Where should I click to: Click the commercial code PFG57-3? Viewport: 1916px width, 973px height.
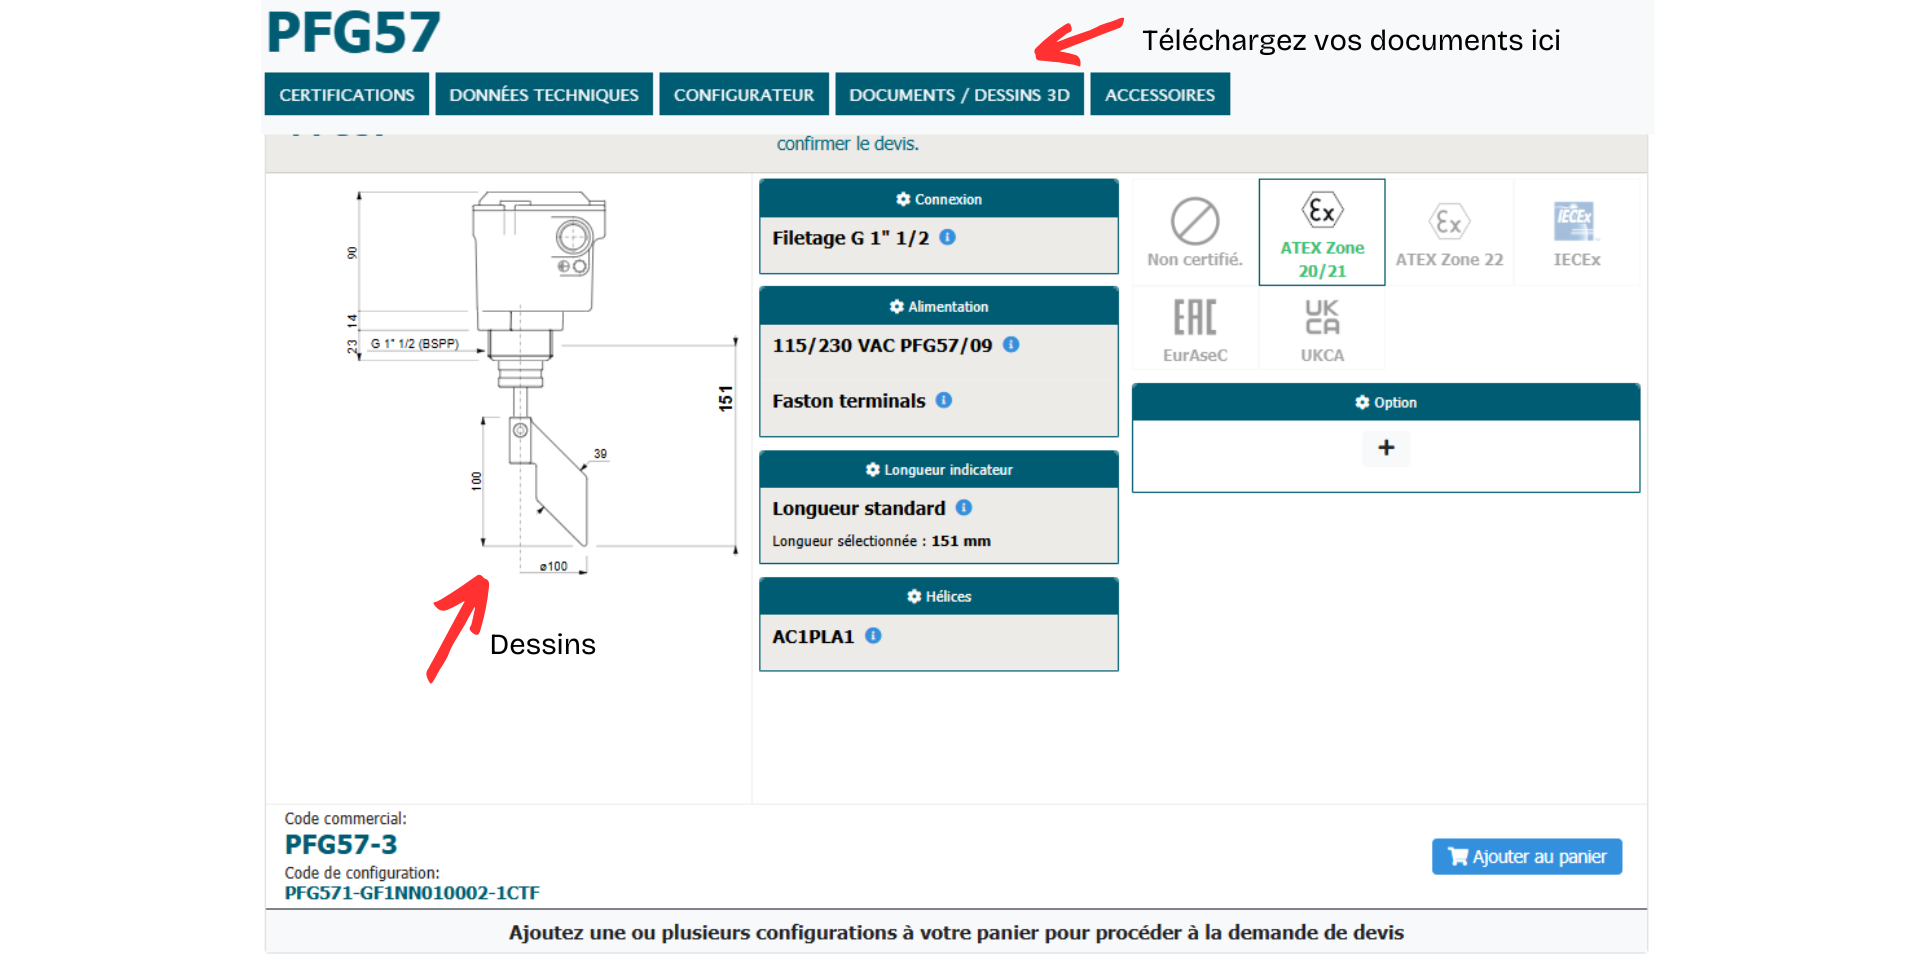(x=341, y=845)
